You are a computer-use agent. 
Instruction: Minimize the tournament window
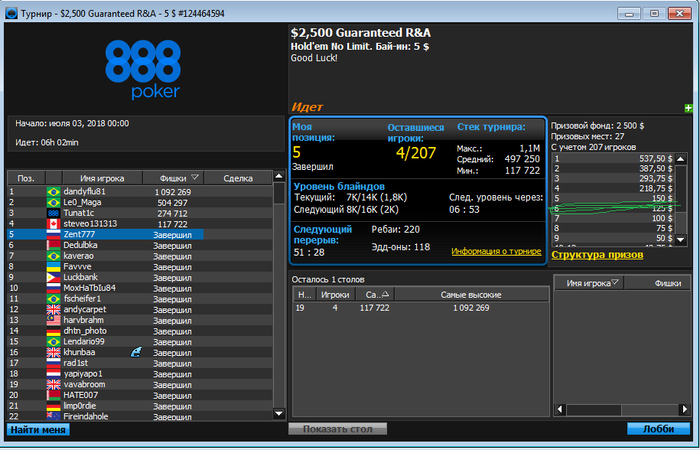(x=629, y=13)
